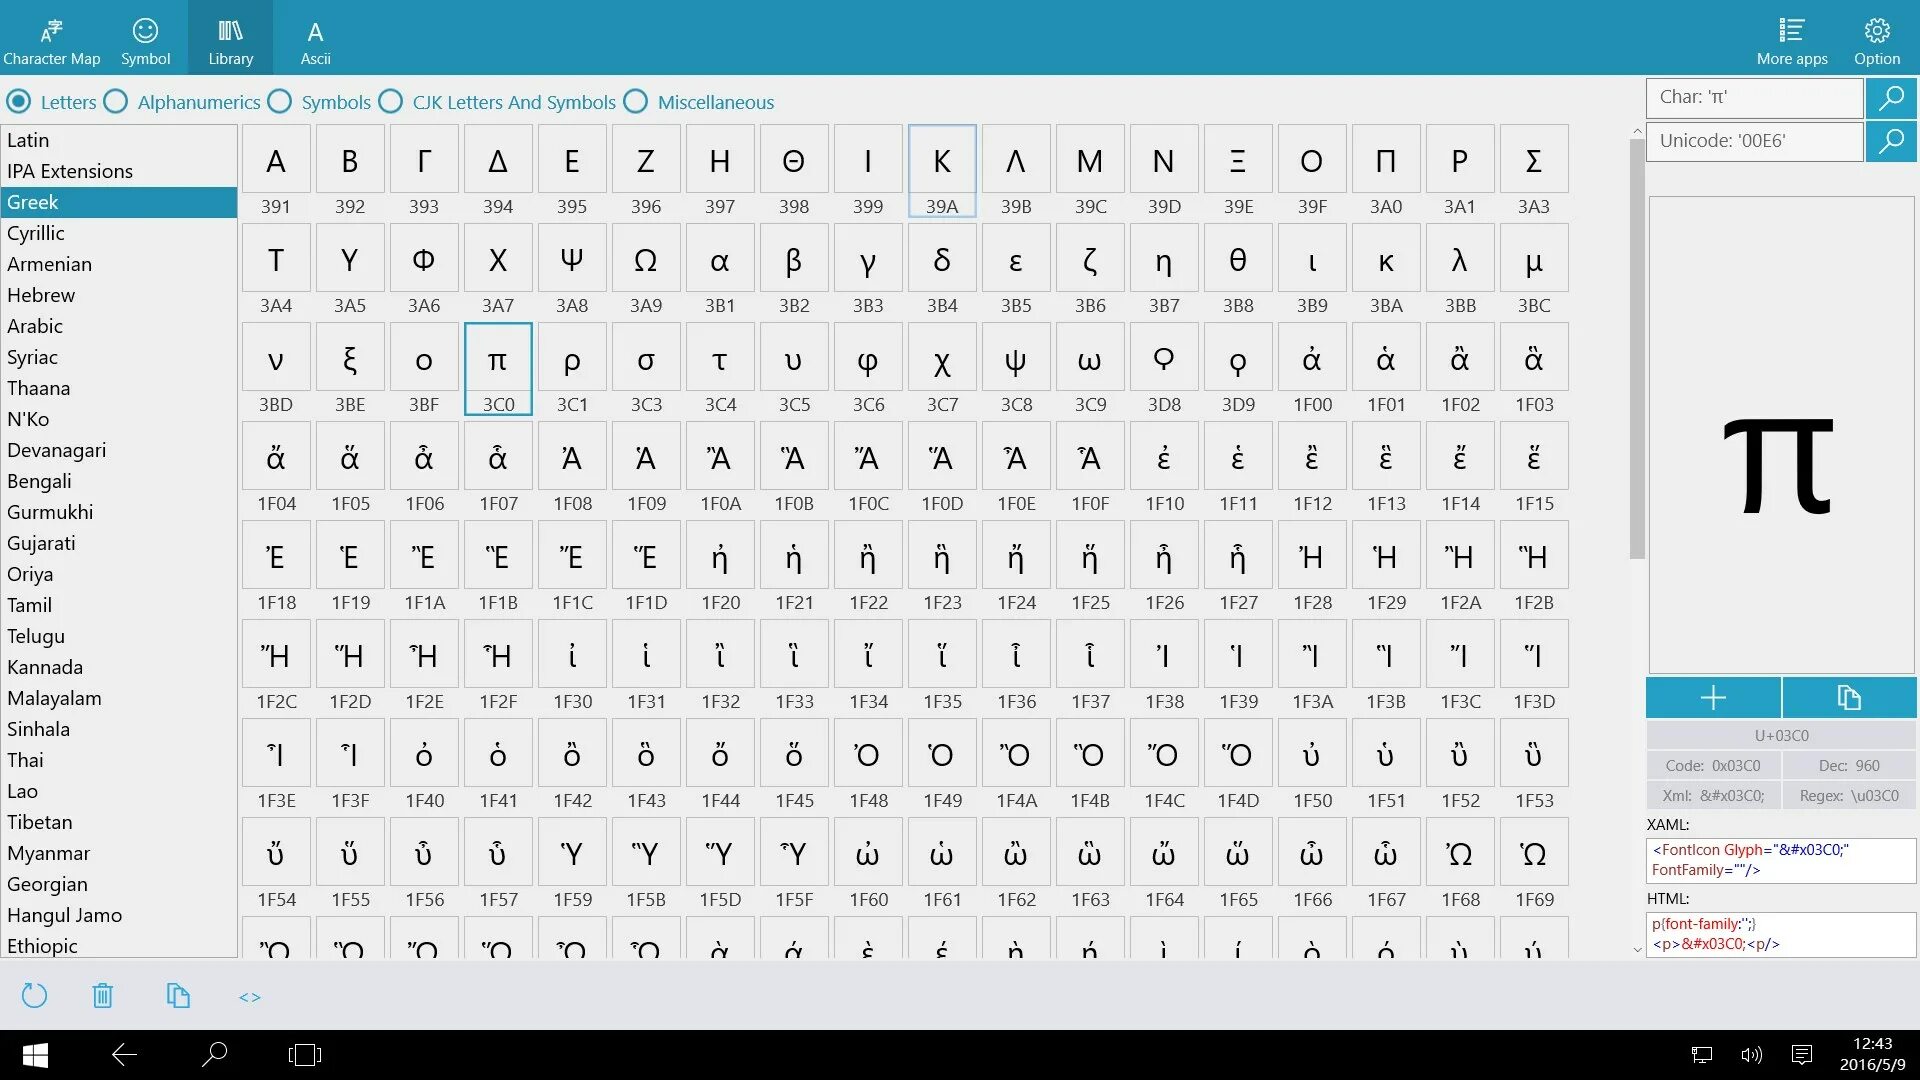Click the Add character button (+)
1920x1080 pixels.
coord(1714,696)
